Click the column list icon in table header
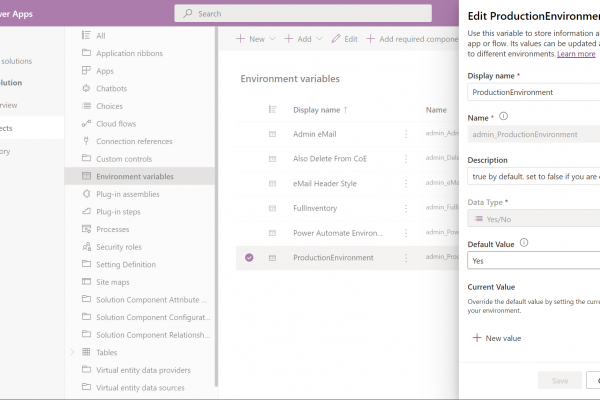 (x=272, y=109)
